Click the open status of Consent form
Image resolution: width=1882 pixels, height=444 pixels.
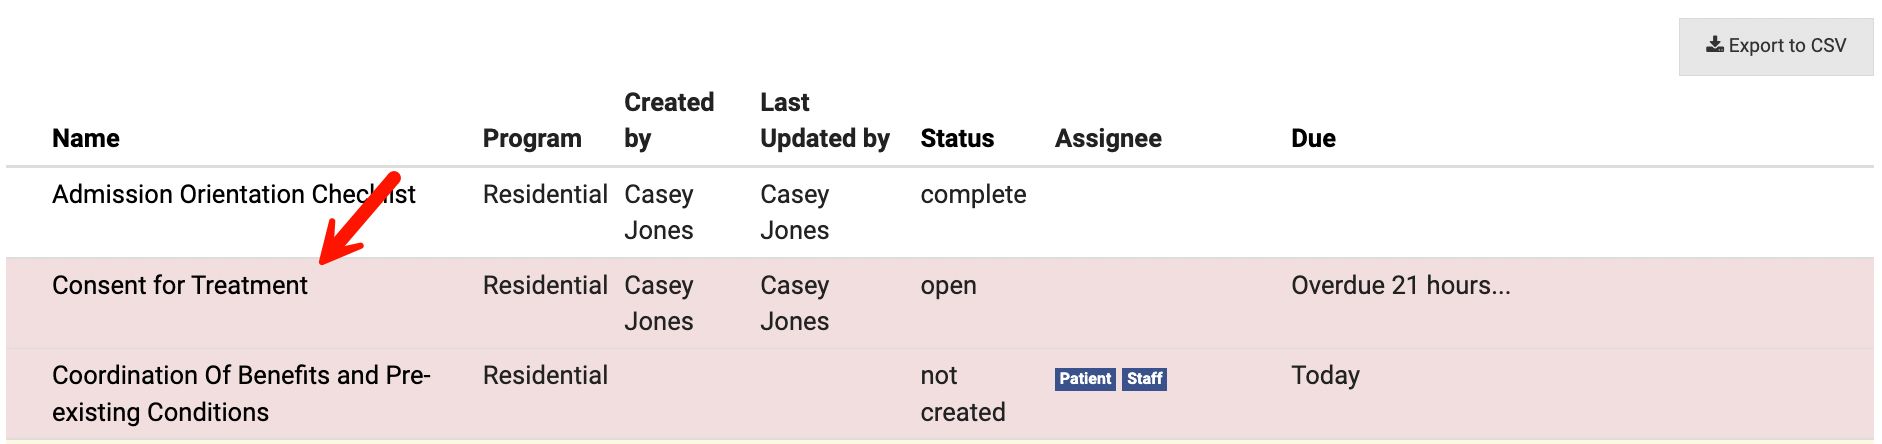(948, 285)
